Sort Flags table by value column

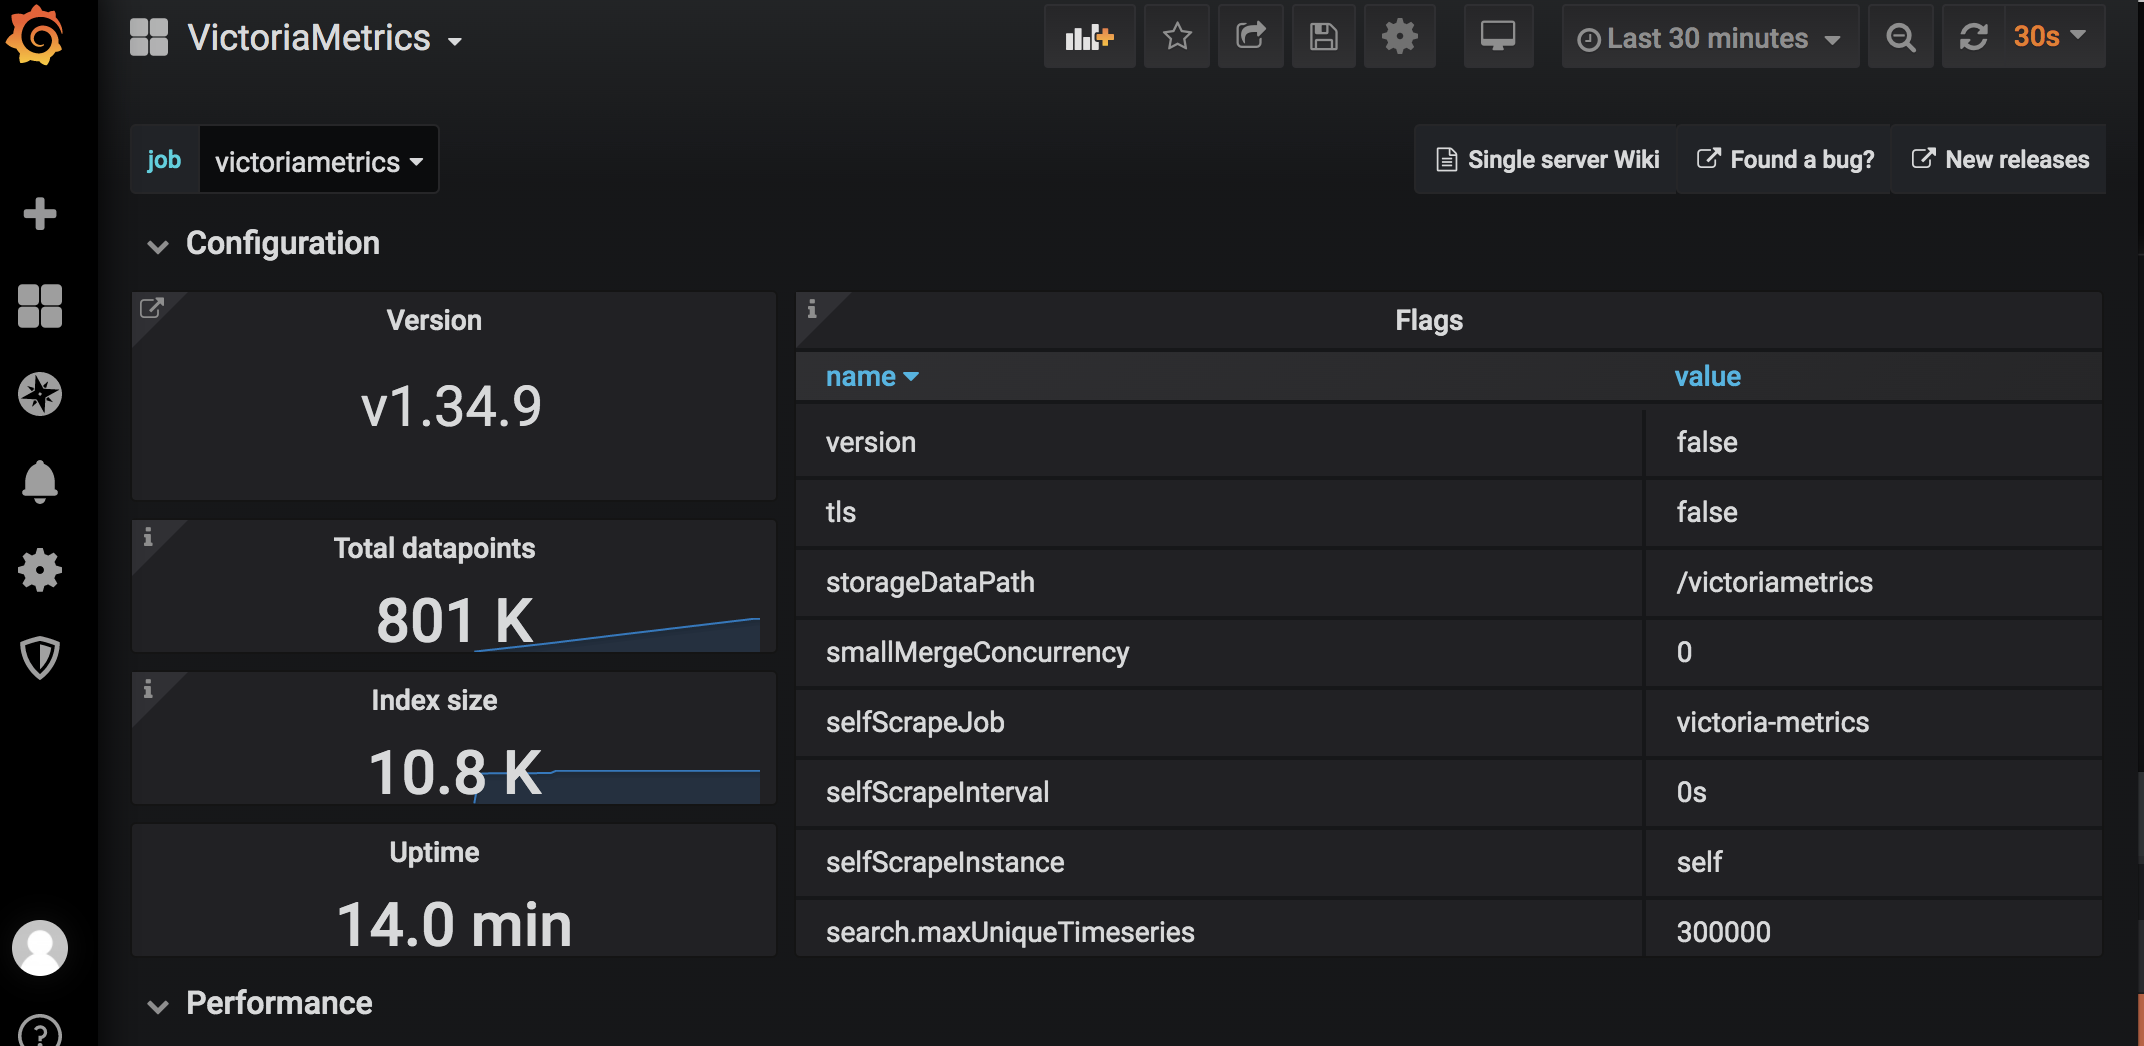[x=1707, y=376]
